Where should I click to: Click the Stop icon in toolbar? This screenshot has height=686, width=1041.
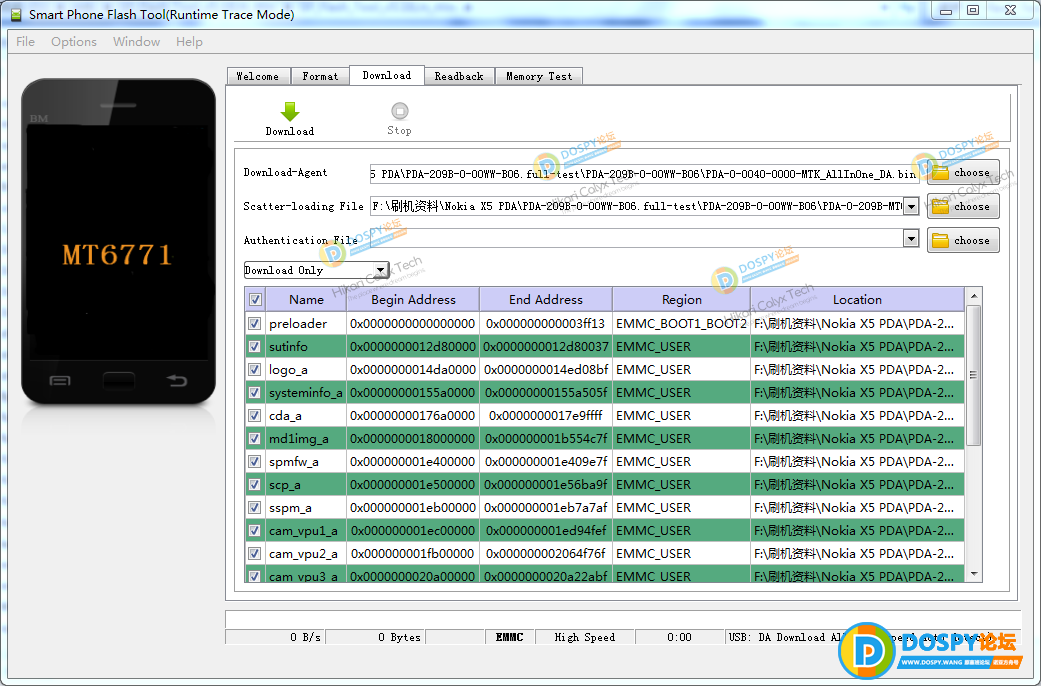pos(400,110)
